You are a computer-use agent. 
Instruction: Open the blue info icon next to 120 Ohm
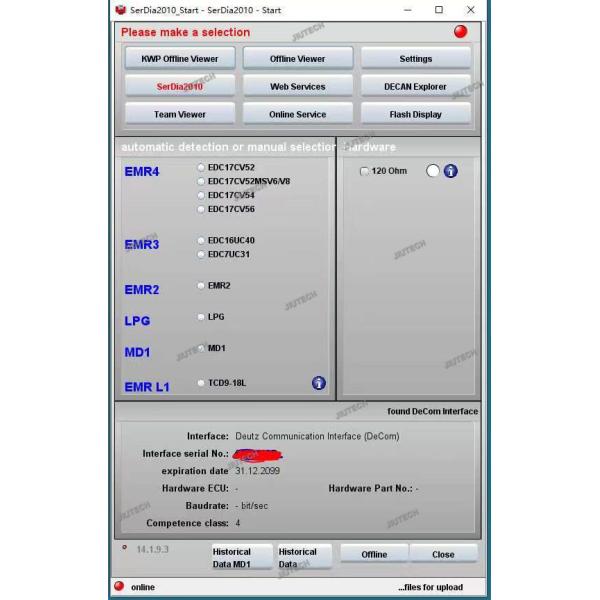(x=450, y=171)
